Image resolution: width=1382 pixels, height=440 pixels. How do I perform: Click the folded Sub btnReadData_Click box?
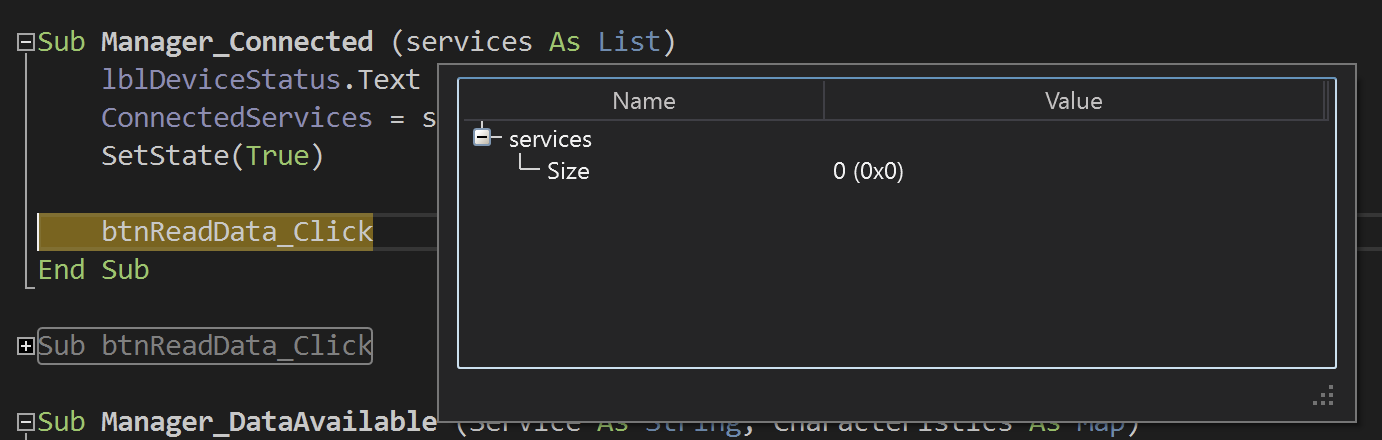[x=205, y=346]
